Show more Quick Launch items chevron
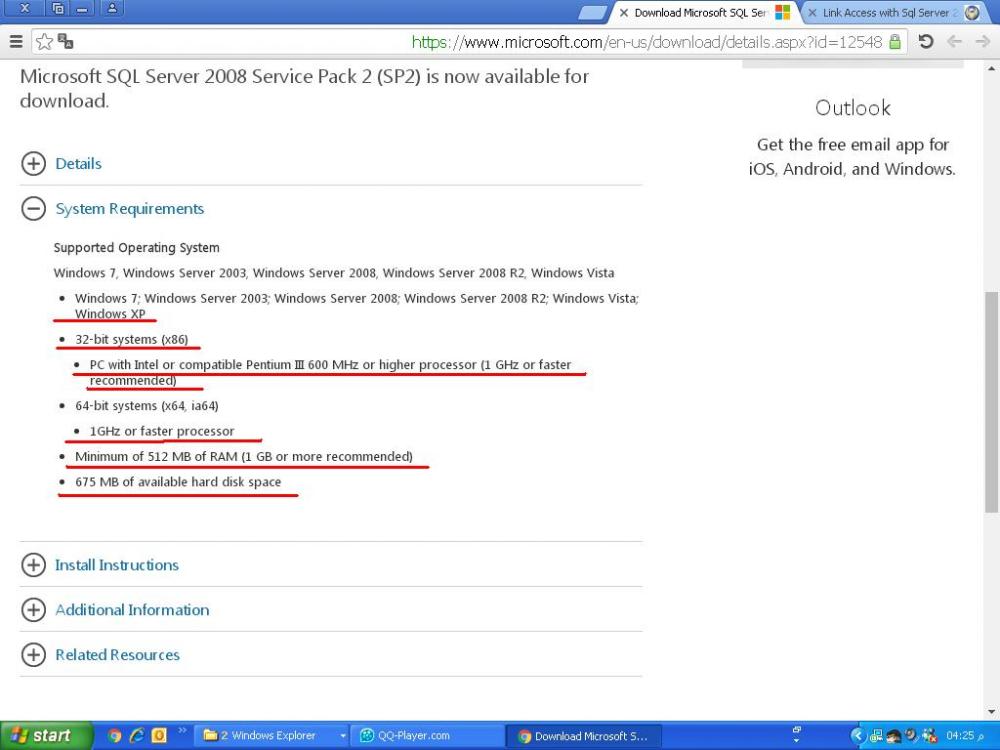 pyautogui.click(x=182, y=730)
